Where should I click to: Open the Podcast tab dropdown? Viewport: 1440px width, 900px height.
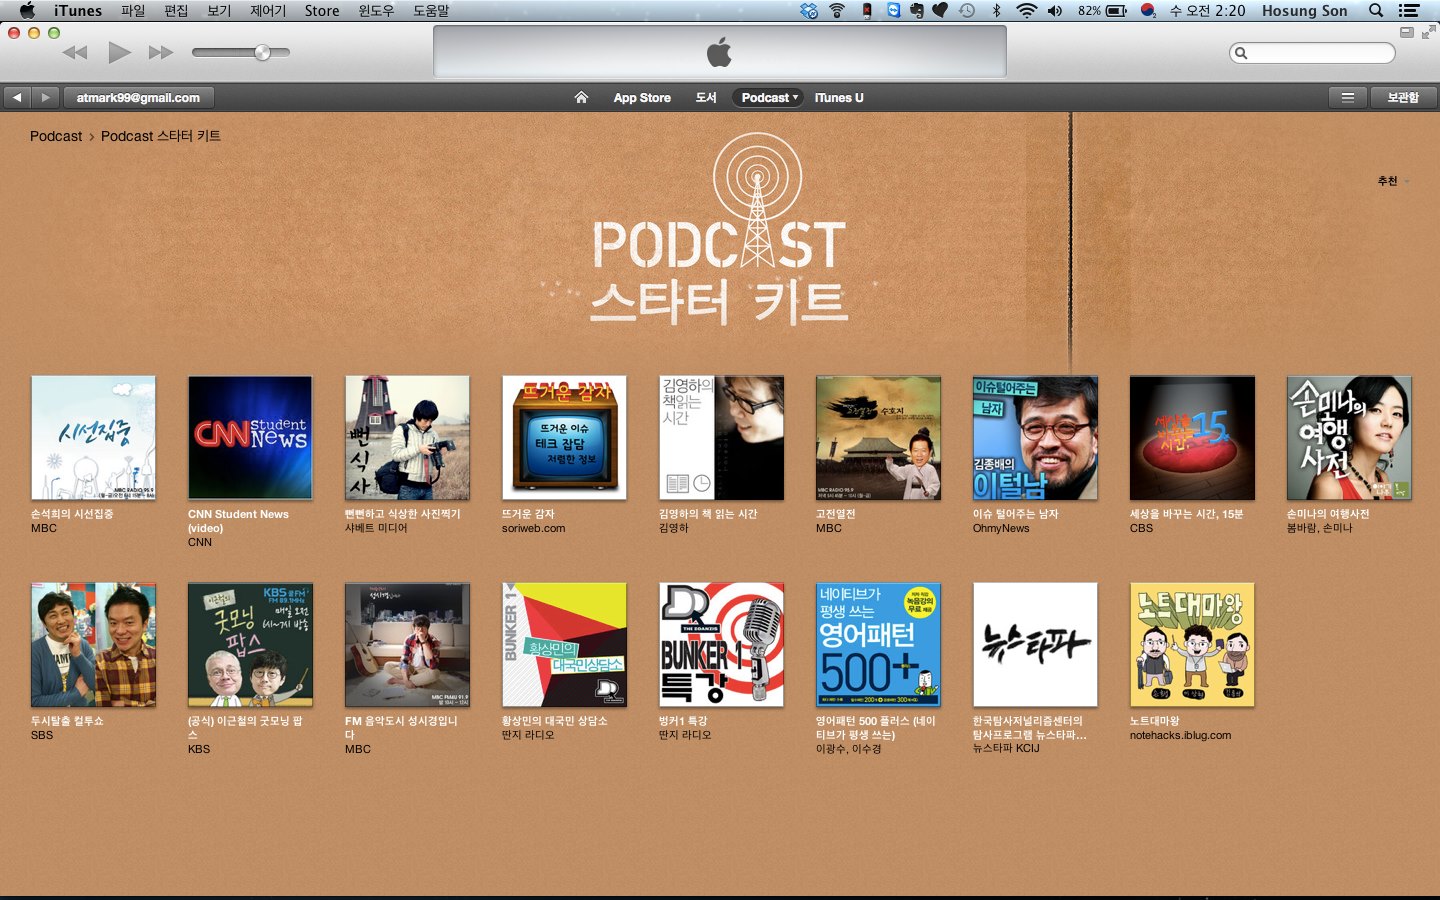click(x=769, y=97)
